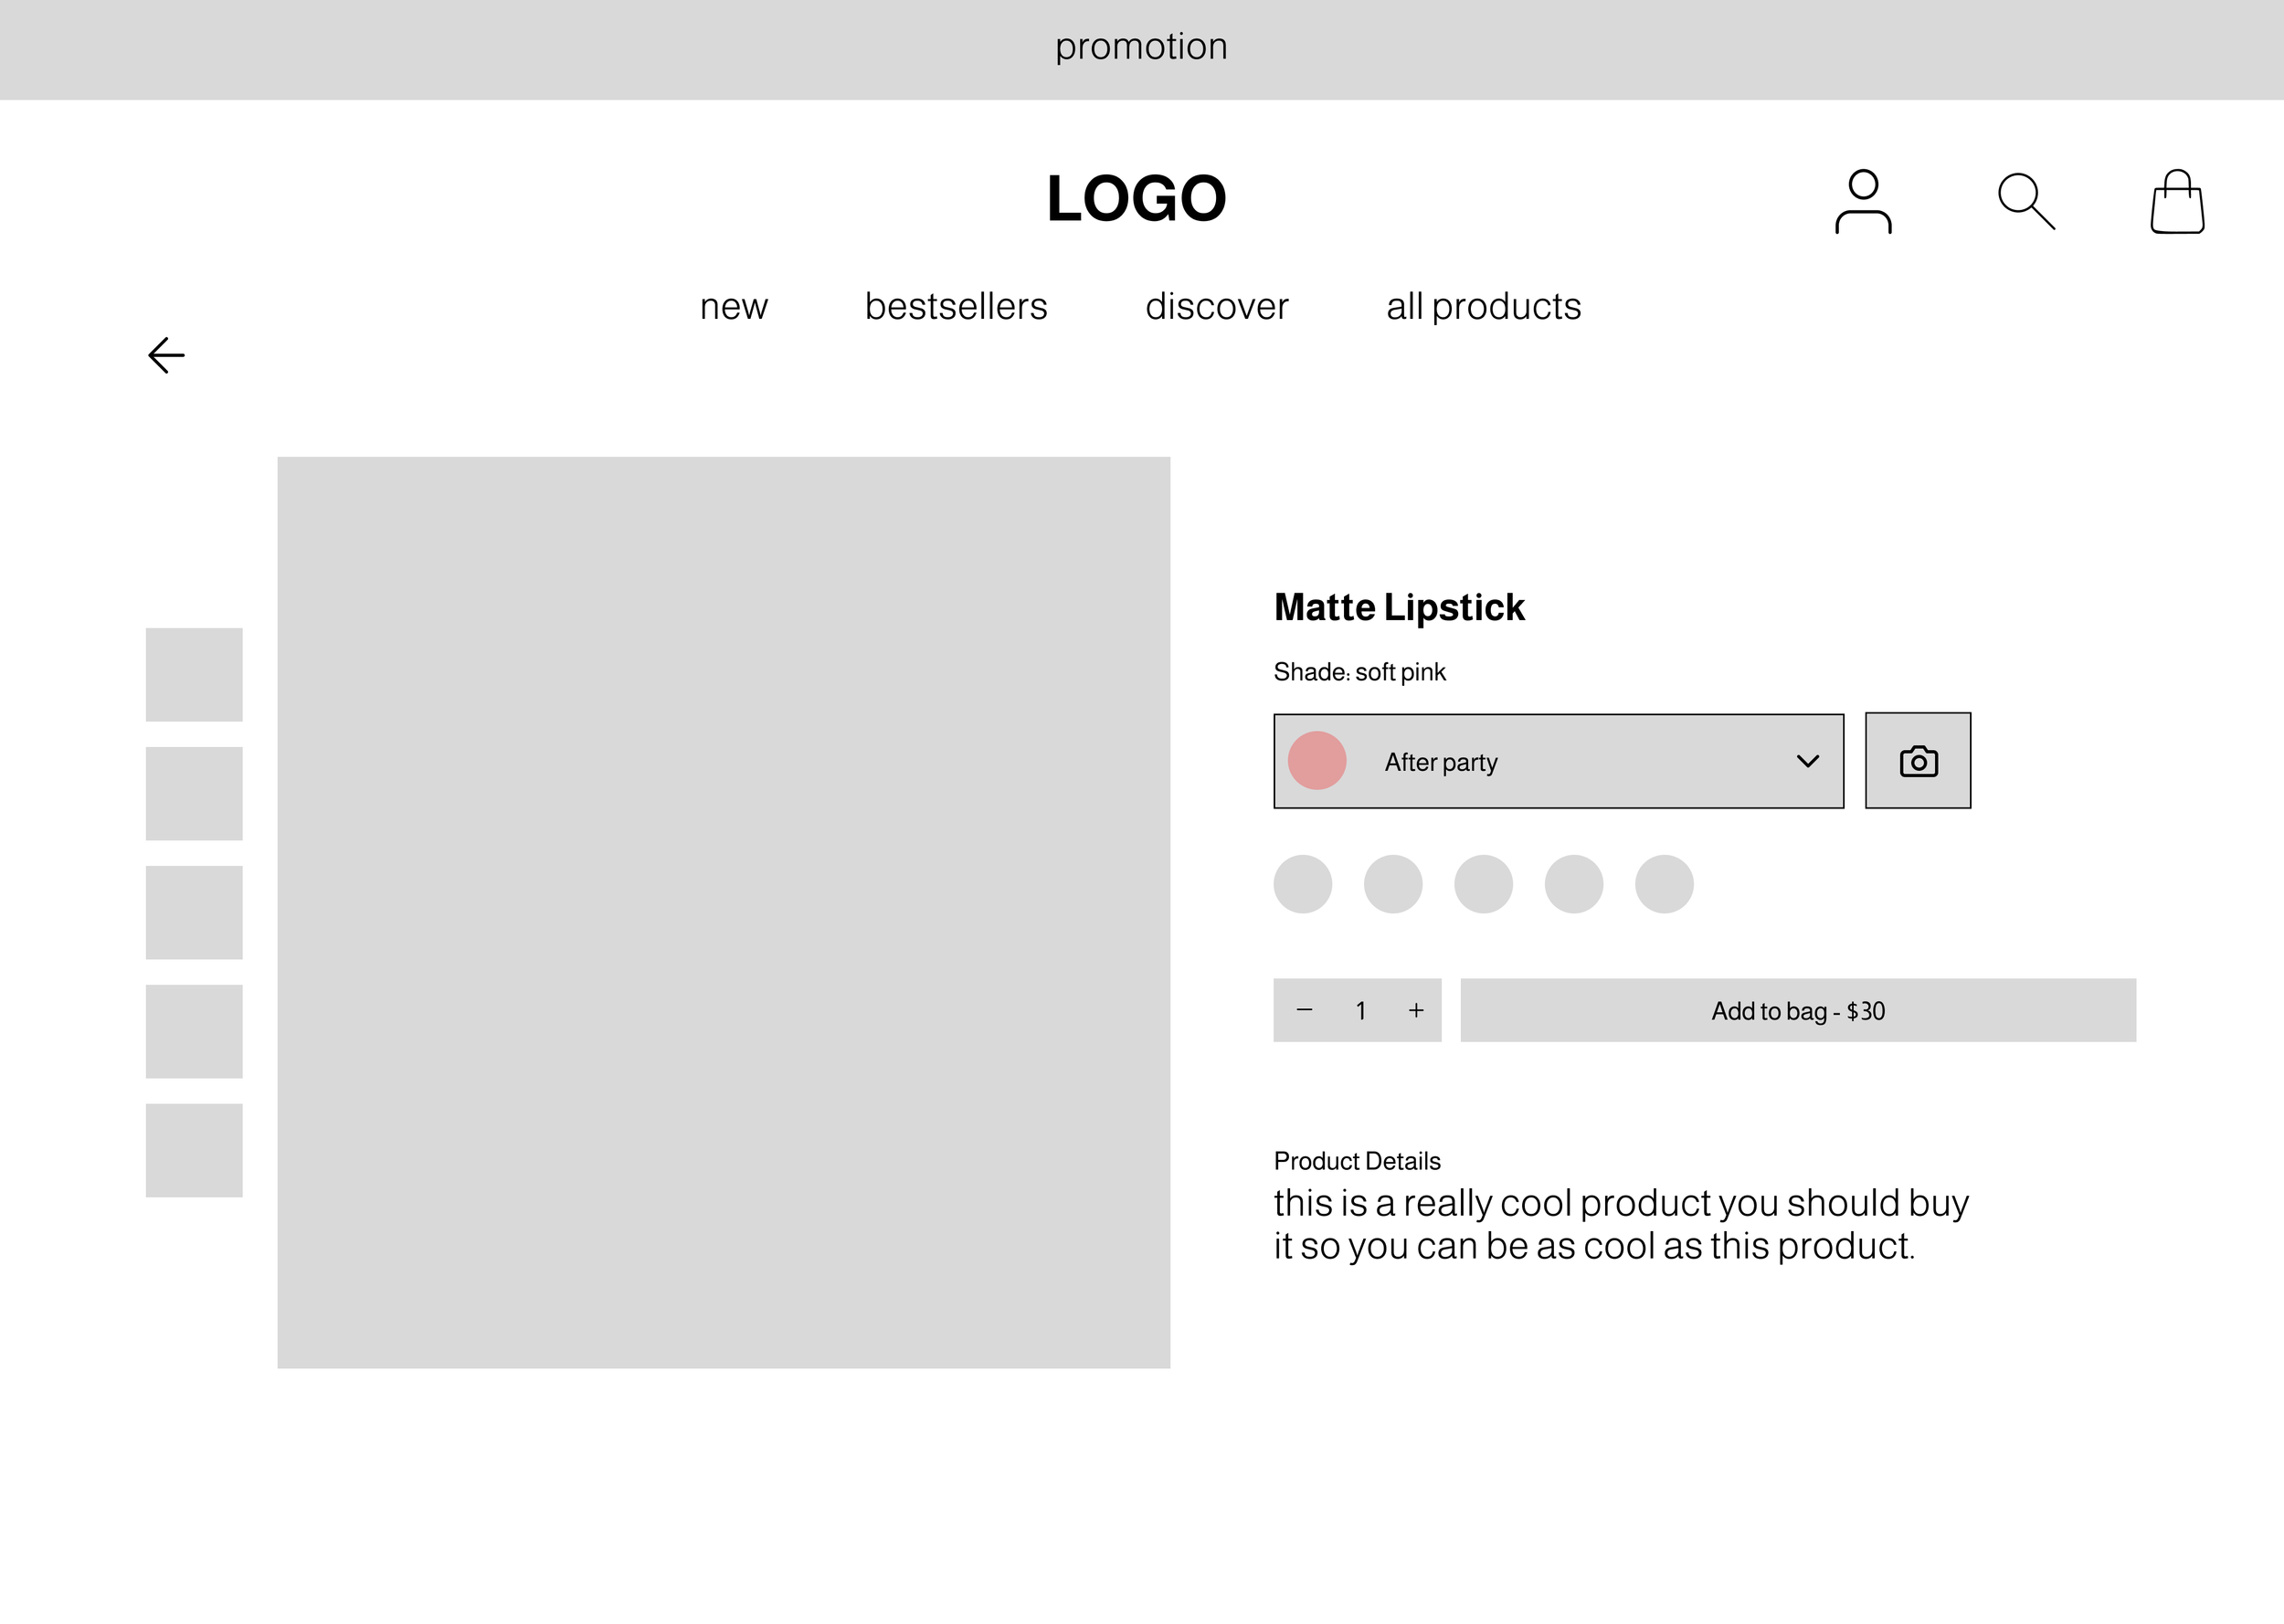Click the search magnifier icon
The image size is (2284, 1624).
2025,201
